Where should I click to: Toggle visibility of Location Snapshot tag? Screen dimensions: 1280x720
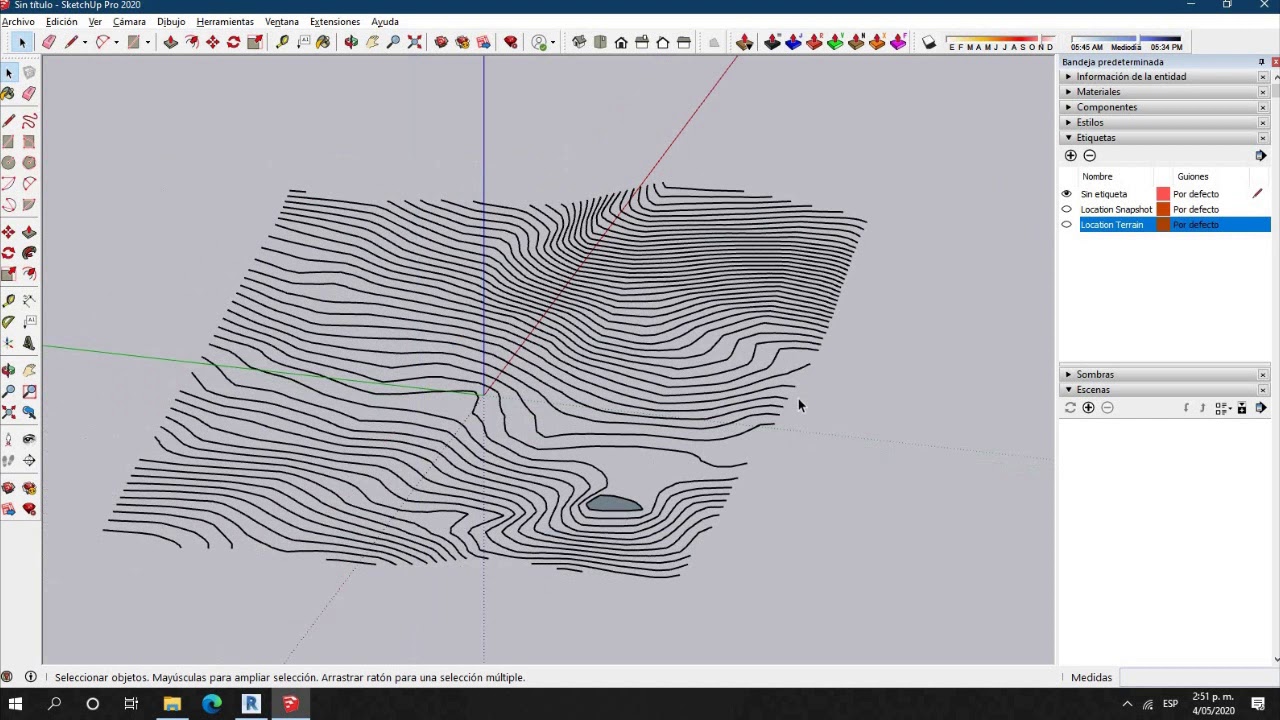tap(1066, 209)
